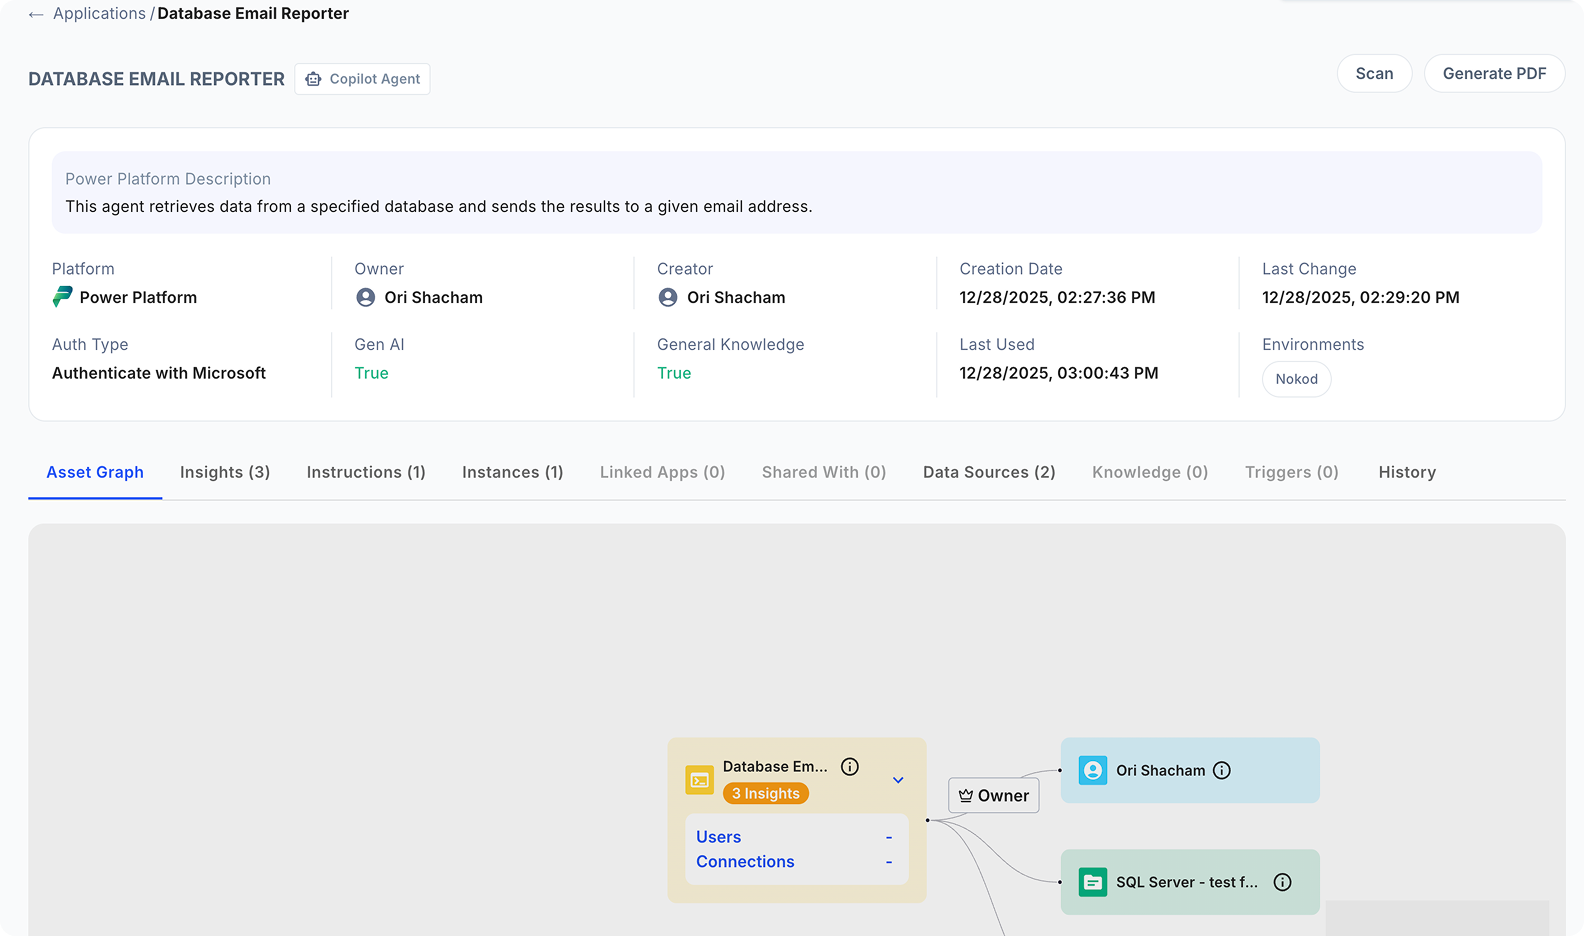Click the Connections link in the node
1584x936 pixels.
tap(745, 862)
